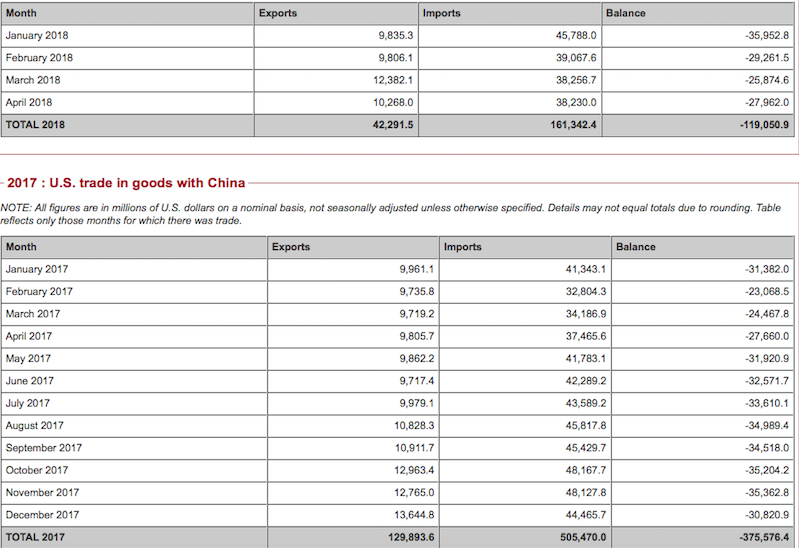Click March 2018 balance -25,874.6

point(767,81)
